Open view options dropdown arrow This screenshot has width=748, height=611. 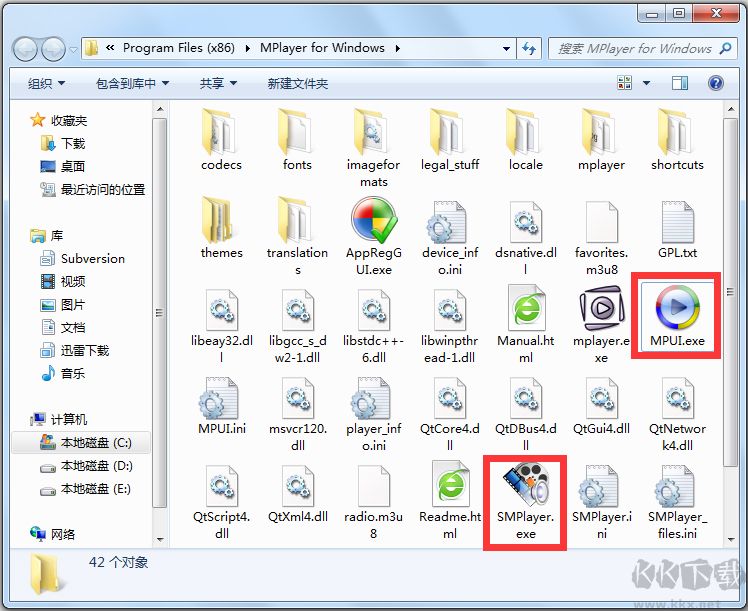[646, 83]
